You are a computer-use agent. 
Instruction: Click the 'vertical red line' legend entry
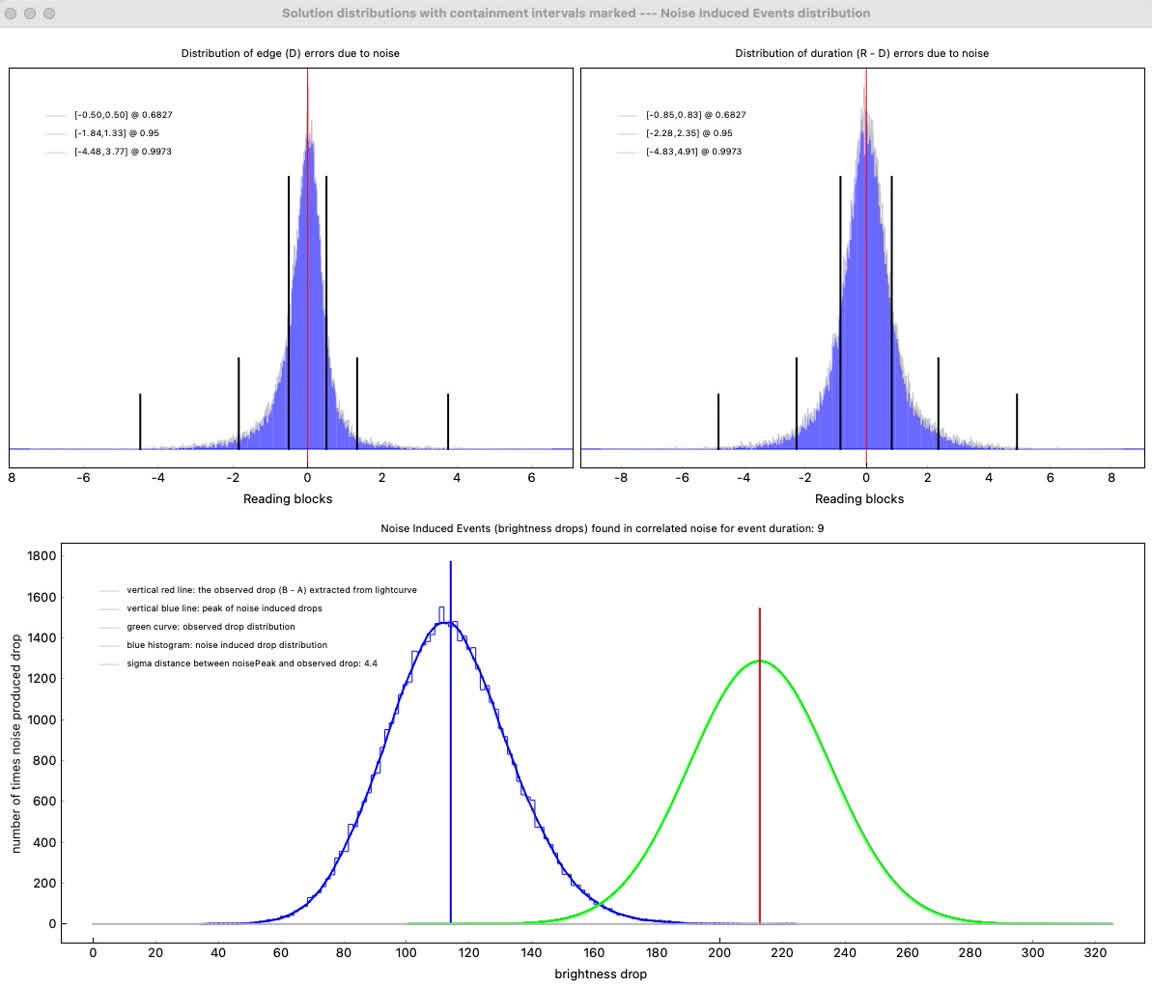coord(271,590)
